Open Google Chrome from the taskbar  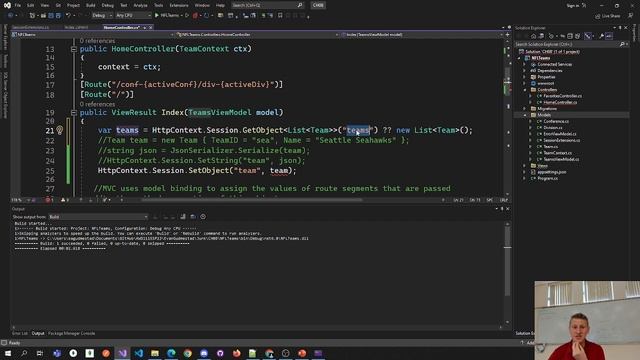click(187, 353)
